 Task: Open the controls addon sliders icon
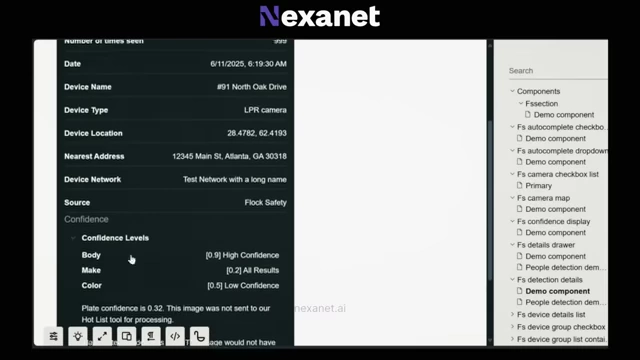[x=53, y=336]
